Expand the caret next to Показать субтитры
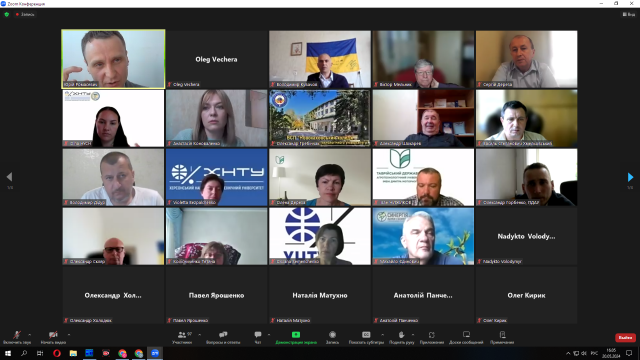The width and height of the screenshot is (640, 360). click(382, 335)
